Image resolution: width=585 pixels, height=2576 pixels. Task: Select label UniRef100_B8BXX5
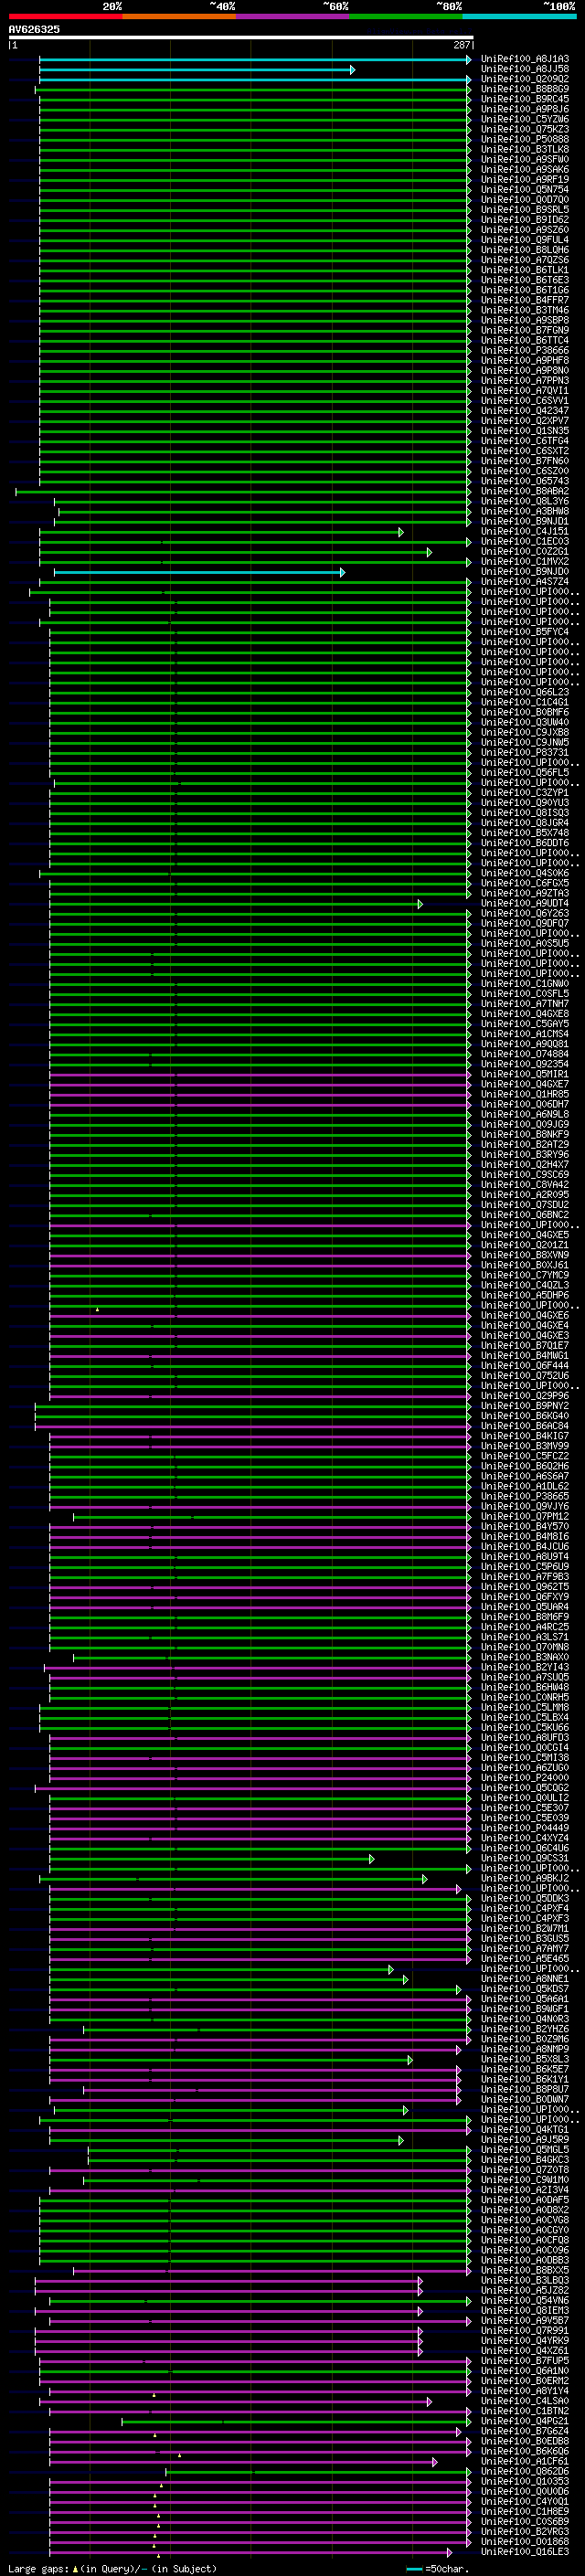click(x=525, y=2270)
